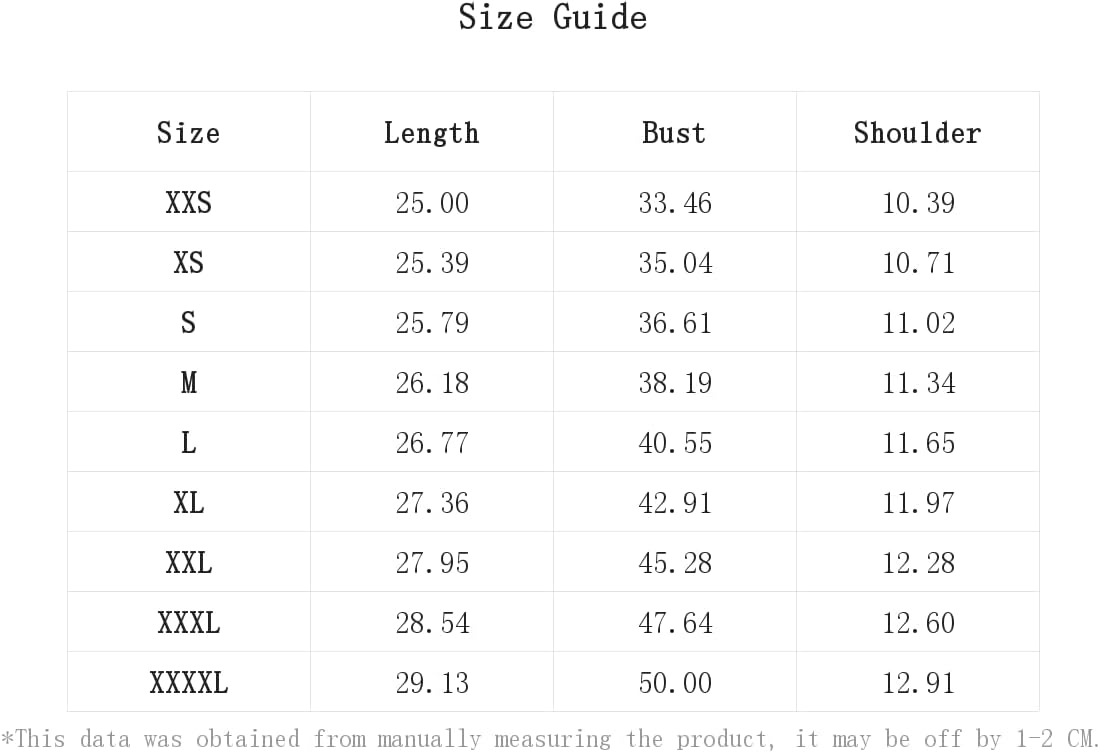
Task: Click the Size Guide title
Action: (x=553, y=17)
